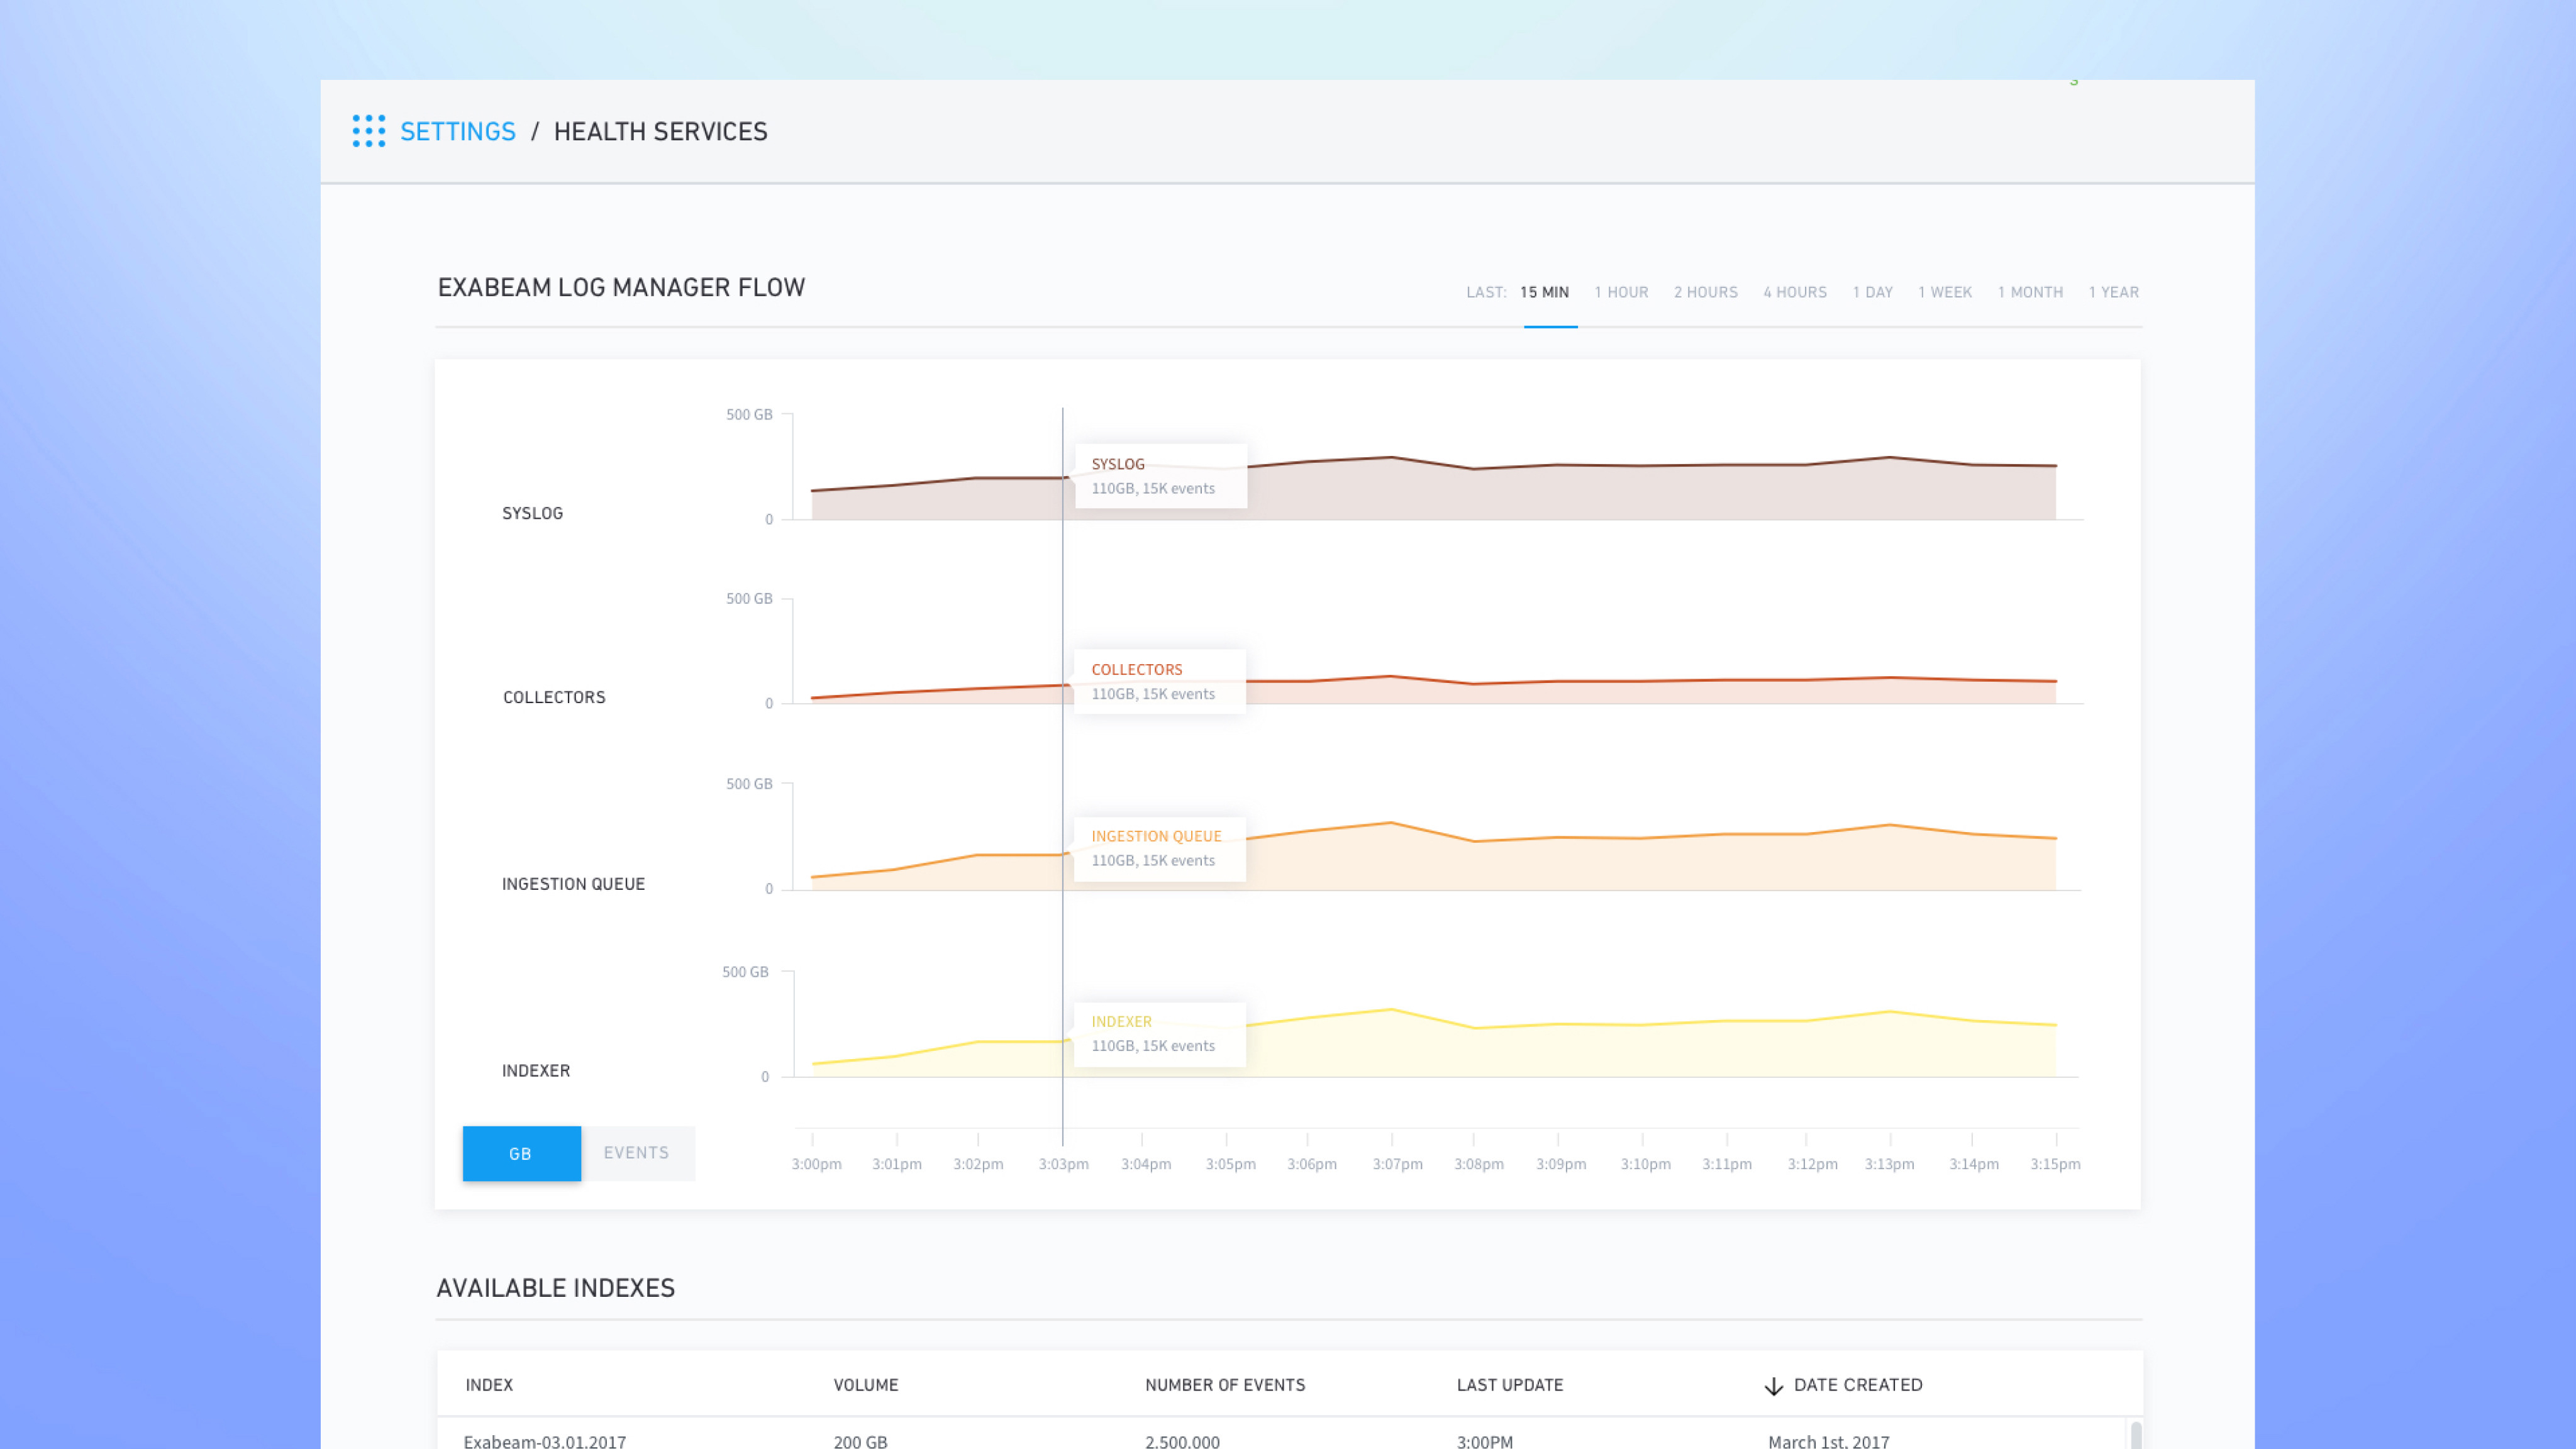
Task: Switch chart units to GB
Action: (521, 1153)
